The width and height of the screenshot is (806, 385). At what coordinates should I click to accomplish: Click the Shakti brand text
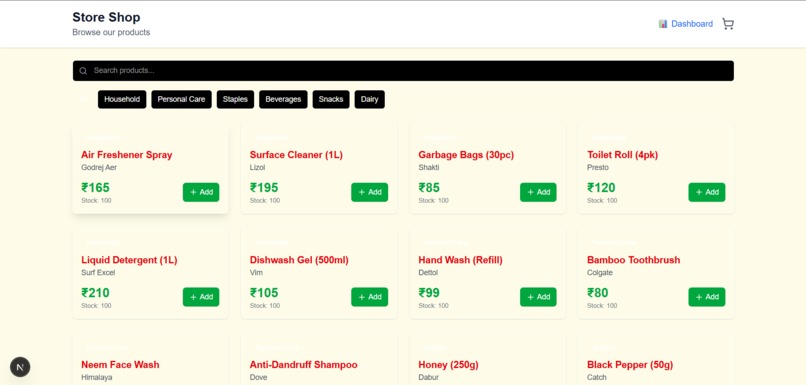[x=429, y=168]
